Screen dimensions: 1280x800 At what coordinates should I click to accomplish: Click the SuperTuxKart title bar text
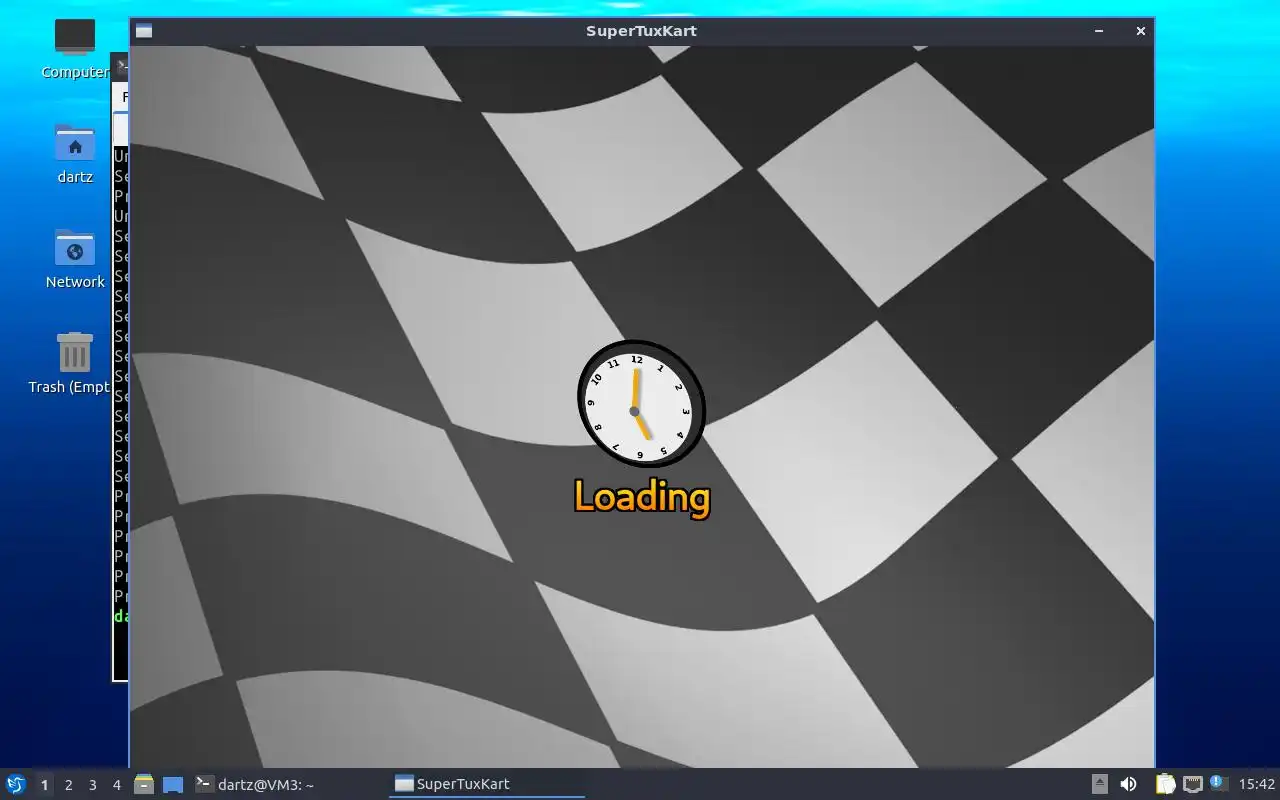[x=641, y=31]
